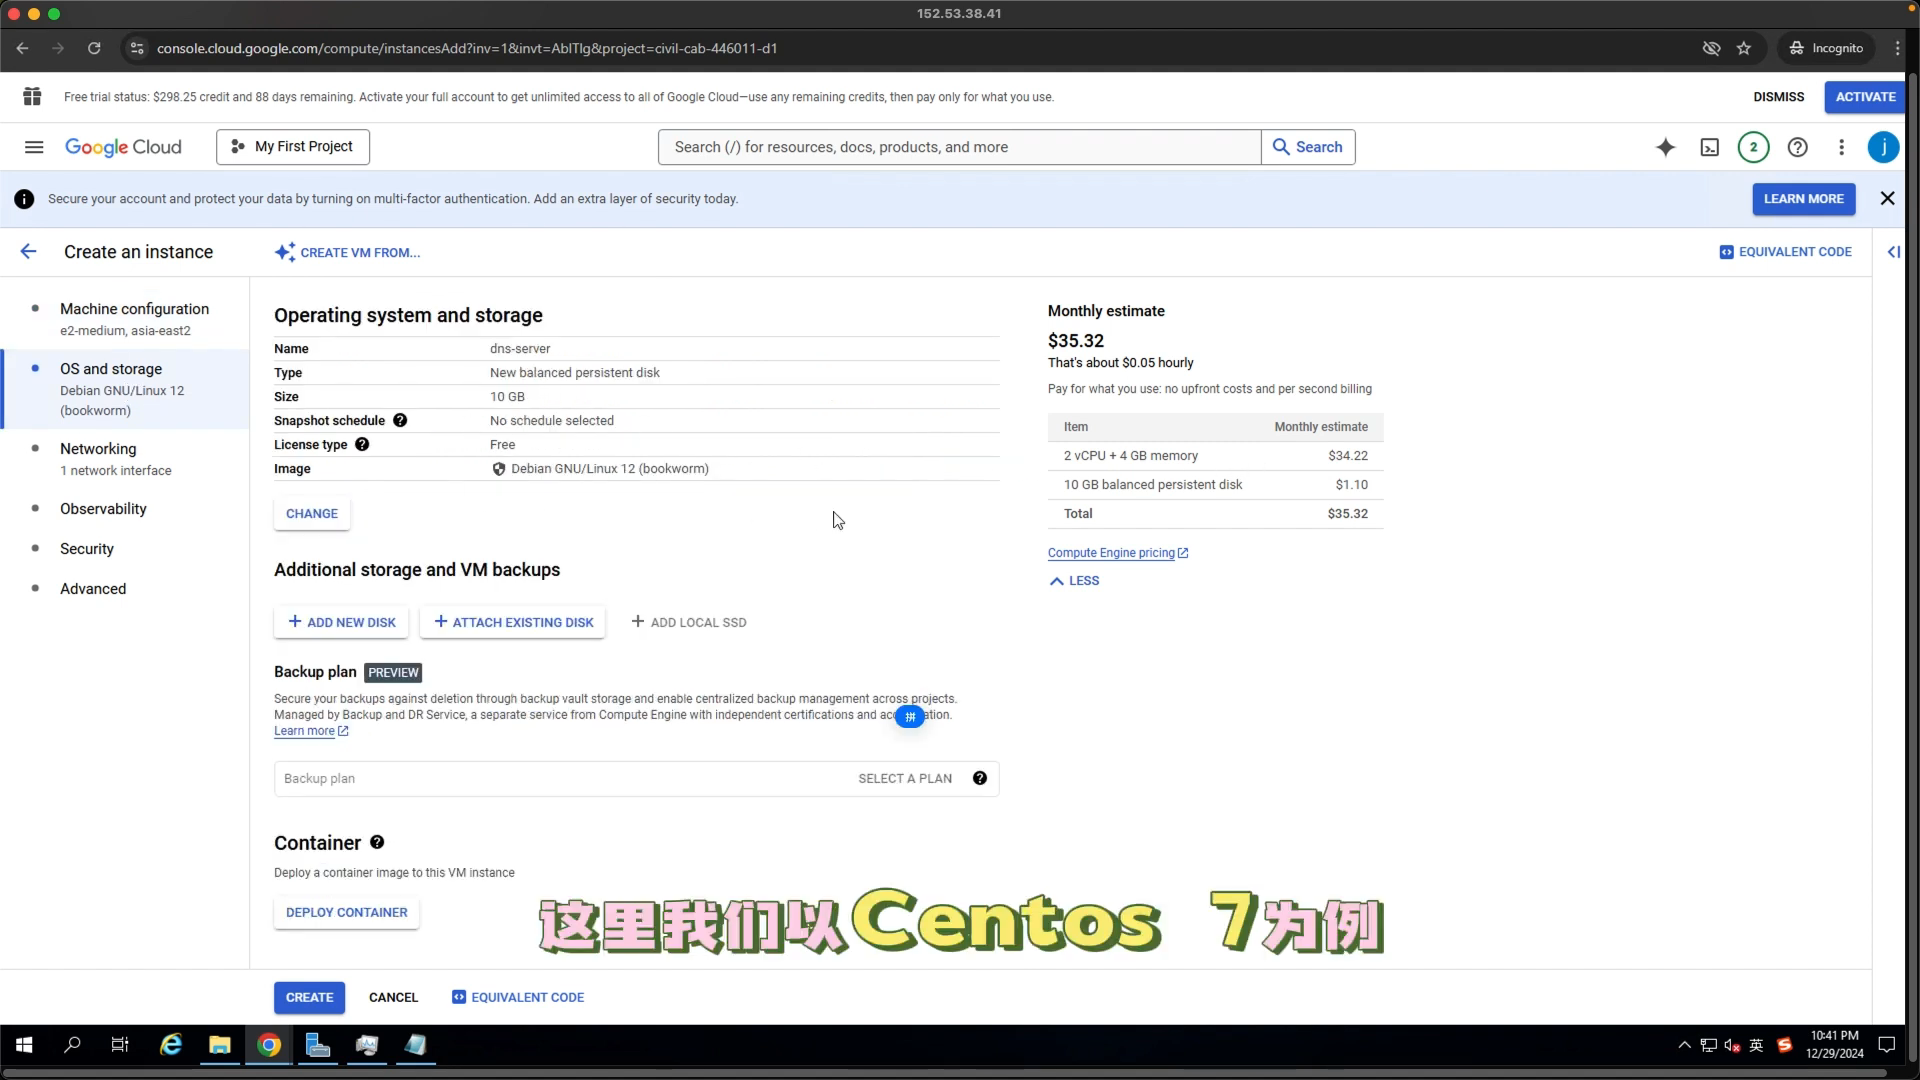Screen dimensions: 1920x1080
Task: Click the blue Search button
Action: coord(1308,147)
